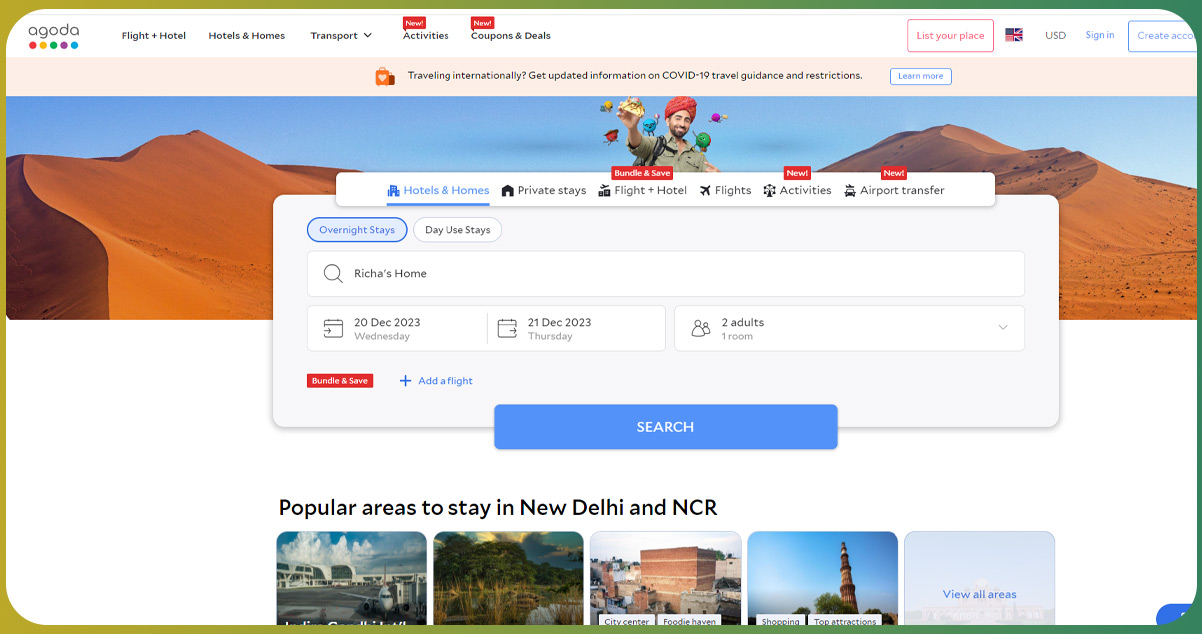
Task: Click the check-in calendar icon
Action: tap(333, 328)
